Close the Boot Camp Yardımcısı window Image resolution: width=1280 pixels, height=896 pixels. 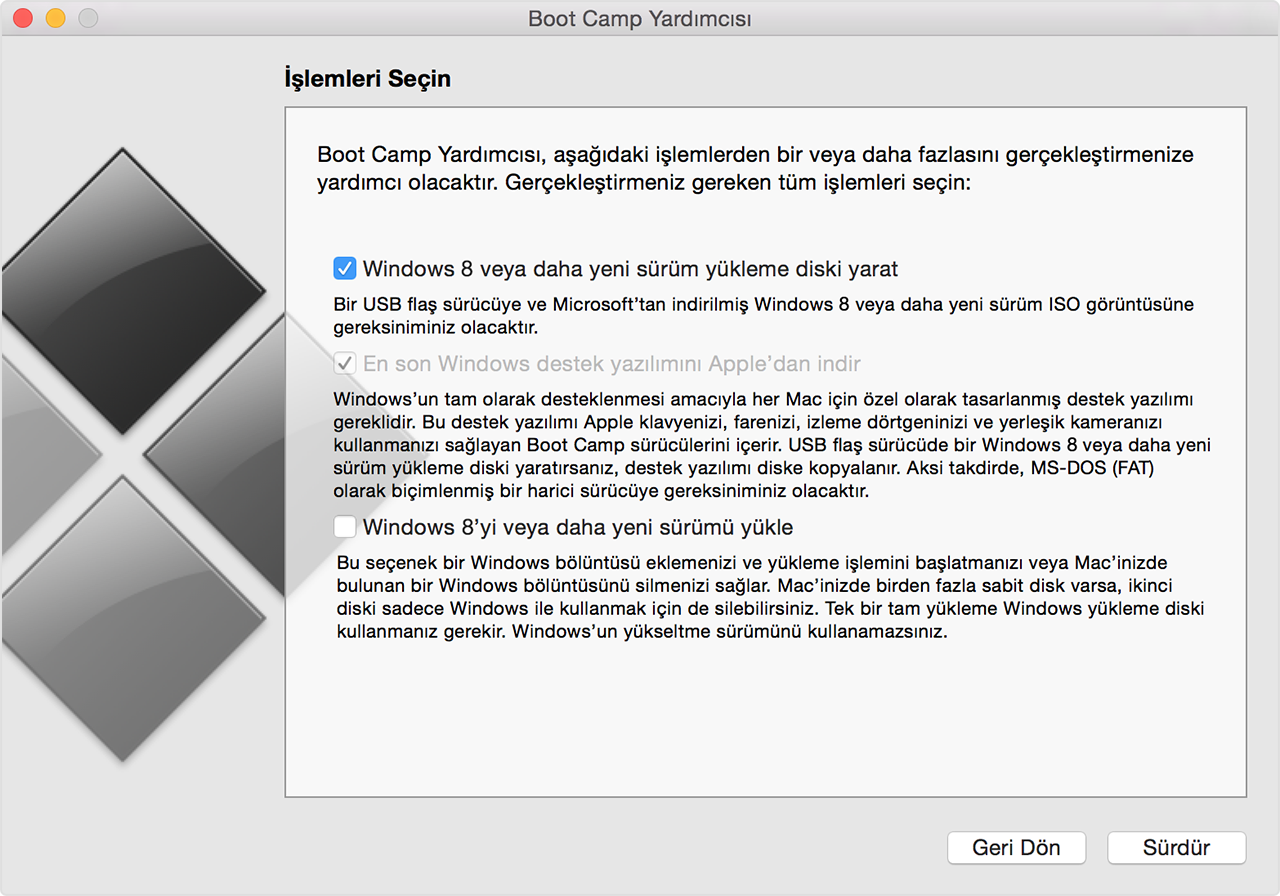click(23, 18)
